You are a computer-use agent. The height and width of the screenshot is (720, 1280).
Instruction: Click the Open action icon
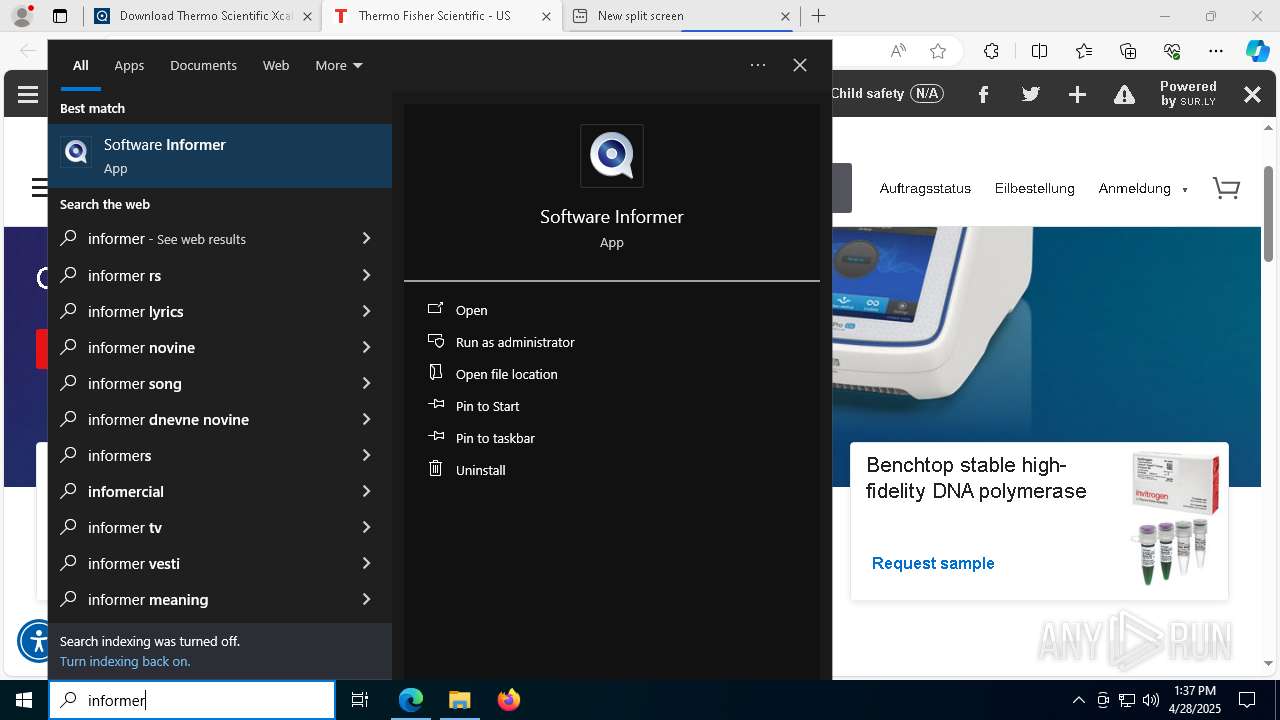pos(435,309)
